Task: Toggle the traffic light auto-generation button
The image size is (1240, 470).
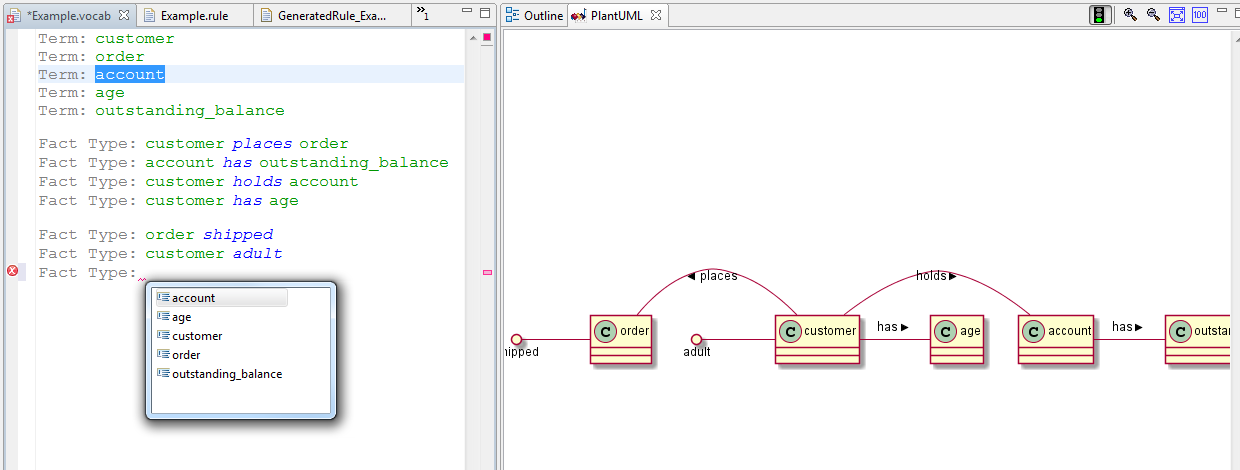Action: point(1100,15)
